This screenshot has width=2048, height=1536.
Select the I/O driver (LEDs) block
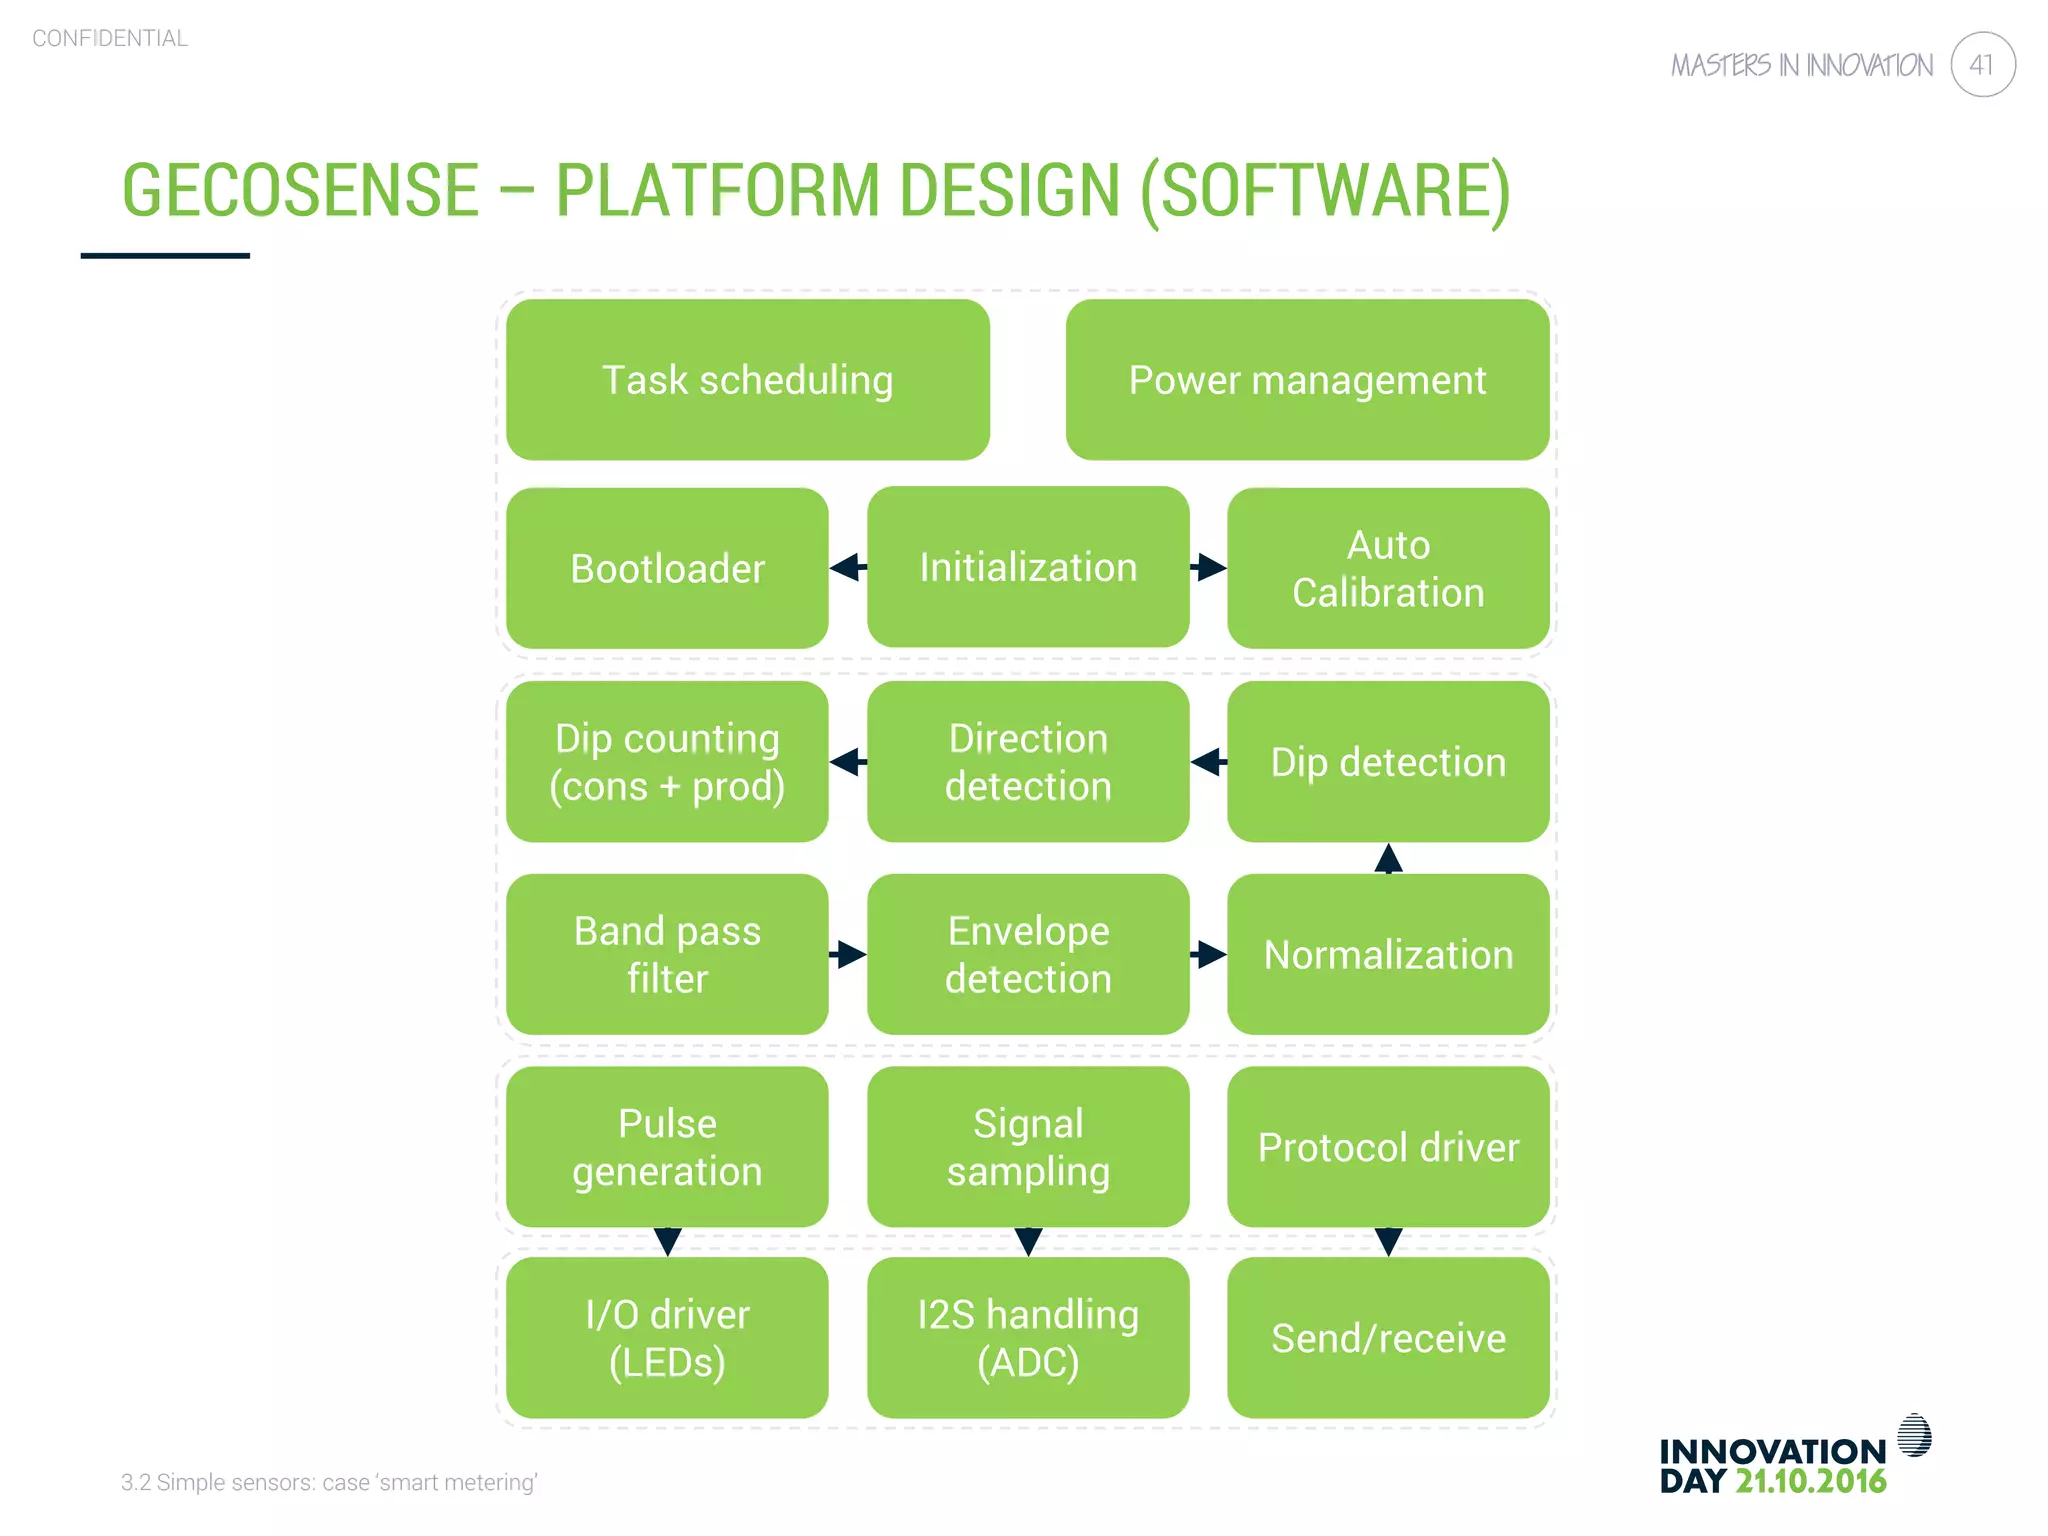667,1337
